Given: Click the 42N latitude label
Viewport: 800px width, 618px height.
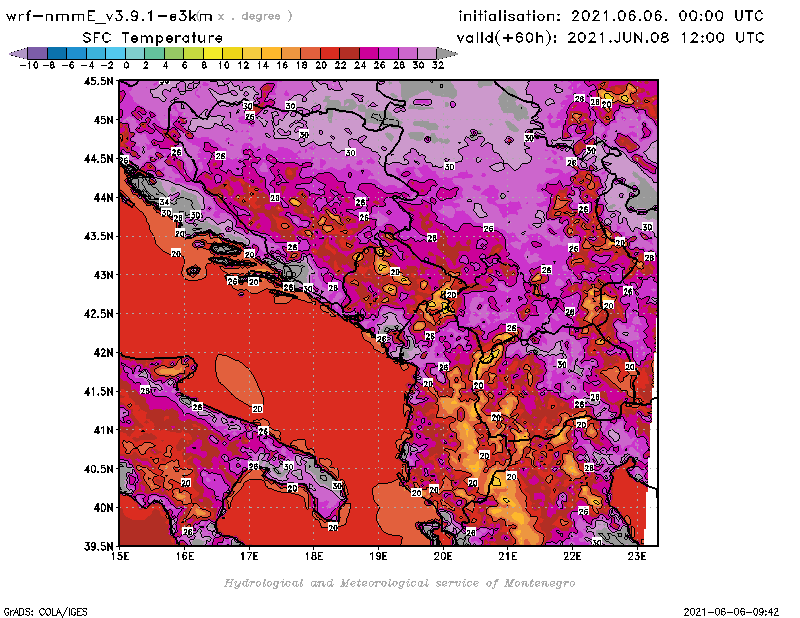Looking at the screenshot, I should click(103, 353).
